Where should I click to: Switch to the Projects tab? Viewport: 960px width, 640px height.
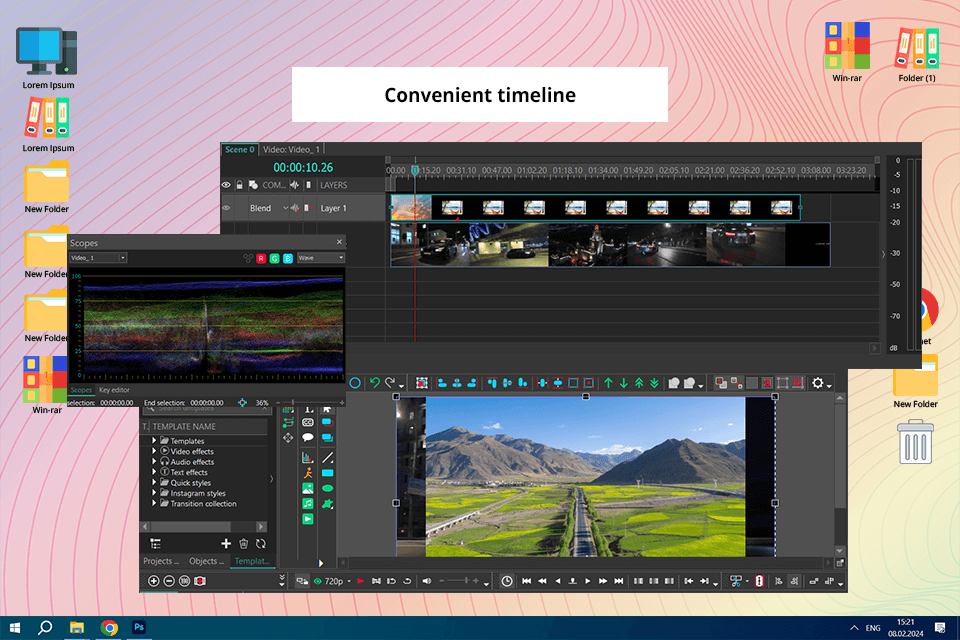(x=160, y=560)
